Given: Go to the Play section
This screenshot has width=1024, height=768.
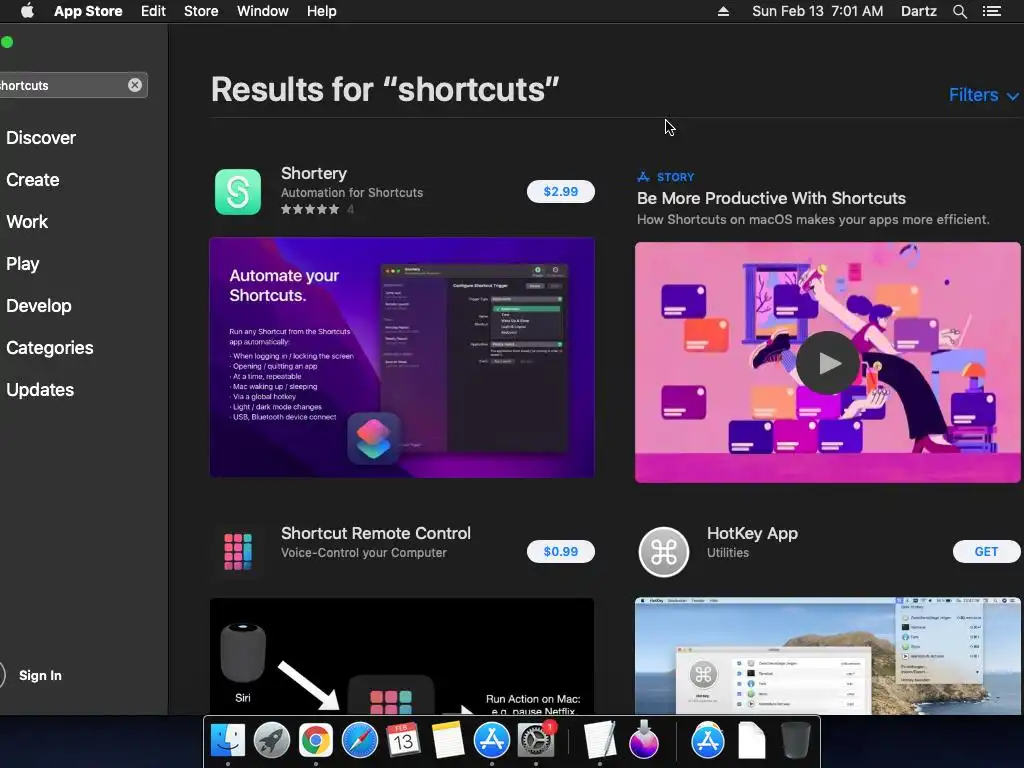Looking at the screenshot, I should 23,264.
